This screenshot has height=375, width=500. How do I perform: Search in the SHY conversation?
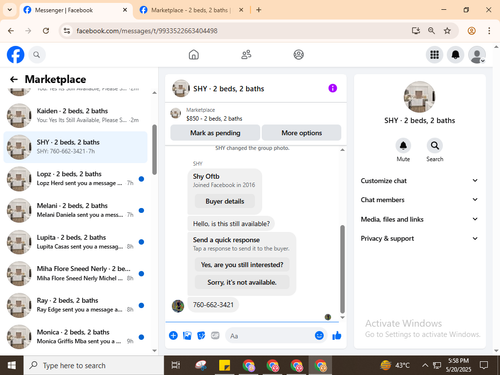click(x=435, y=146)
